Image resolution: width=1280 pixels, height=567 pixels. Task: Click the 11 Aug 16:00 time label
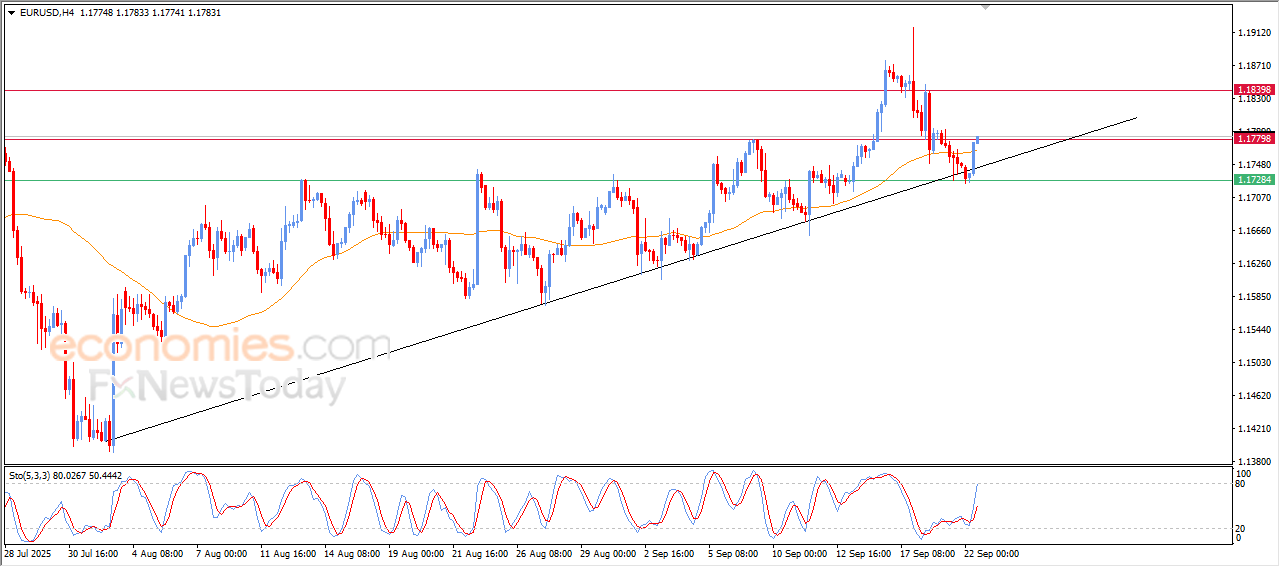286,553
